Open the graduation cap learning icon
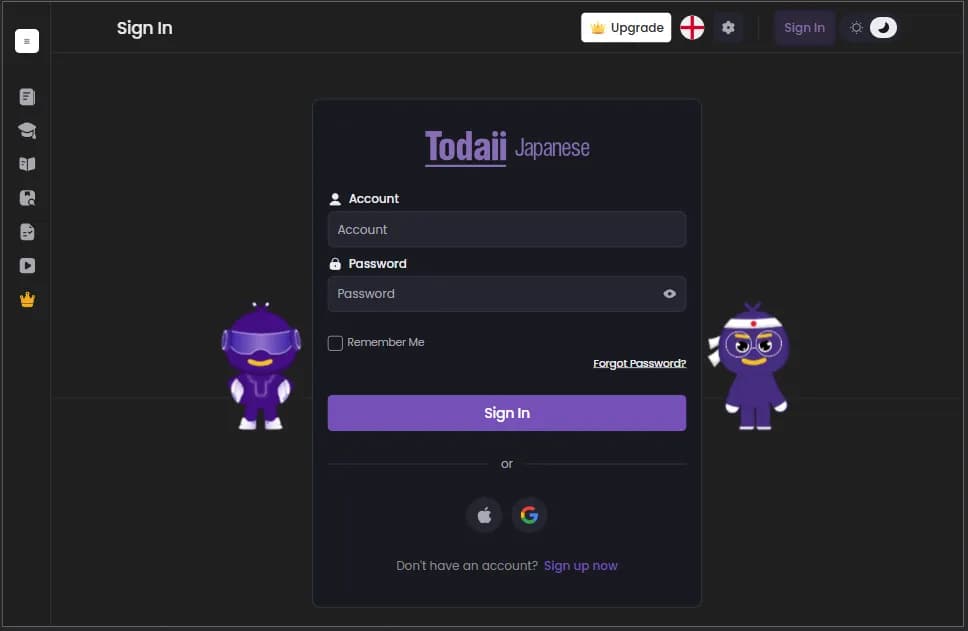 (x=27, y=130)
